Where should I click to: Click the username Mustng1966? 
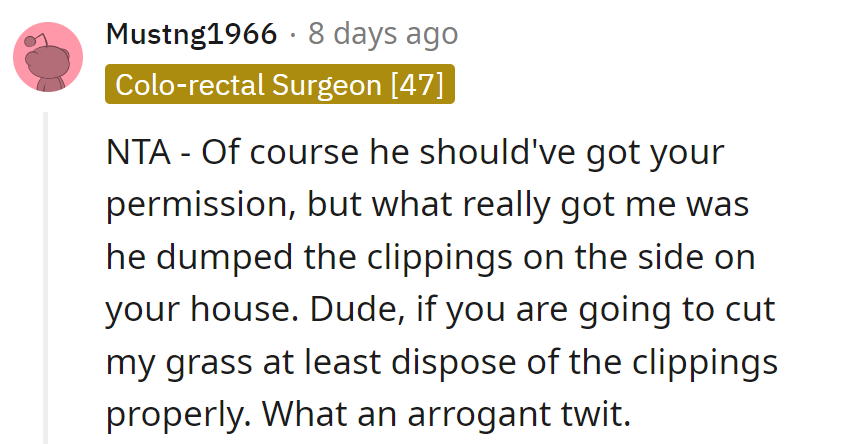tap(190, 35)
